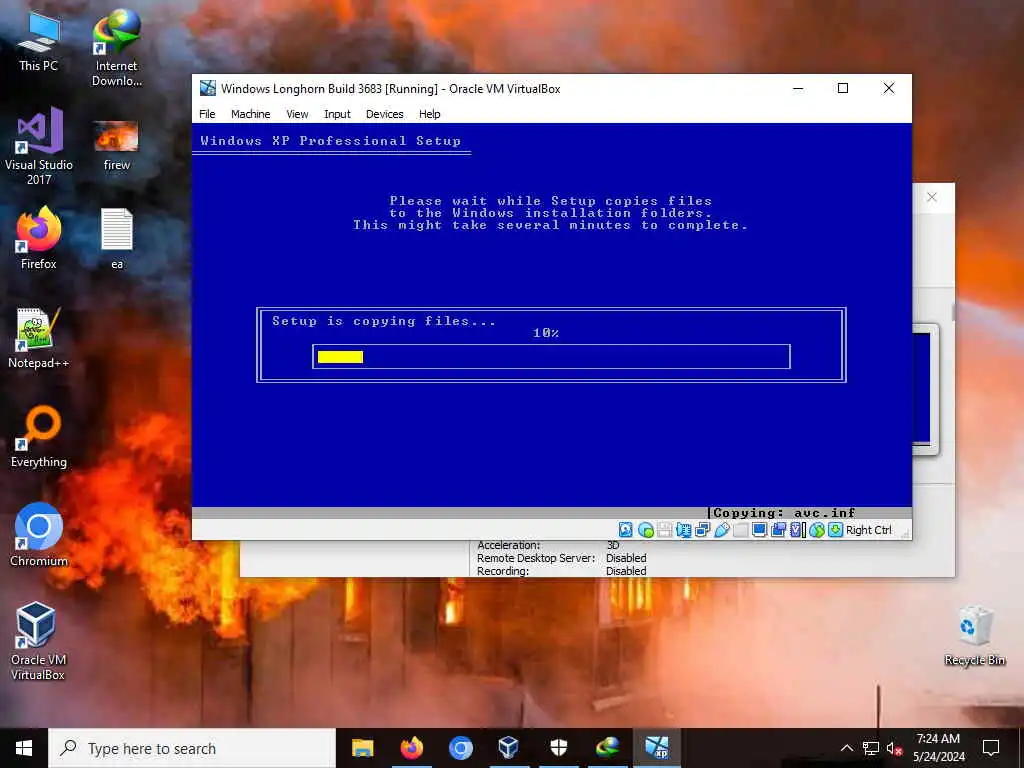This screenshot has height=768, width=1024.
Task: Open the View menu in VirtualBox
Action: (x=296, y=114)
